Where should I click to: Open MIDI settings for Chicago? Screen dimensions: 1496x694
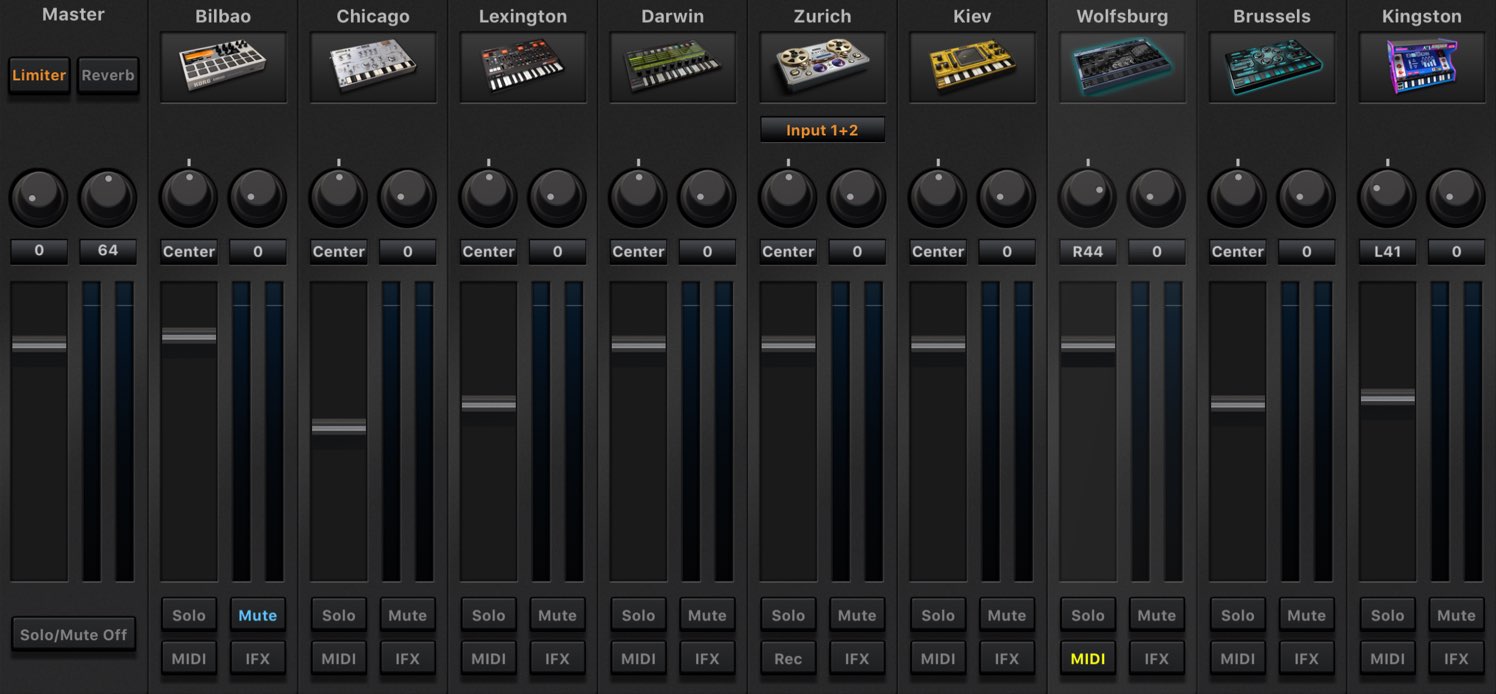pos(339,659)
